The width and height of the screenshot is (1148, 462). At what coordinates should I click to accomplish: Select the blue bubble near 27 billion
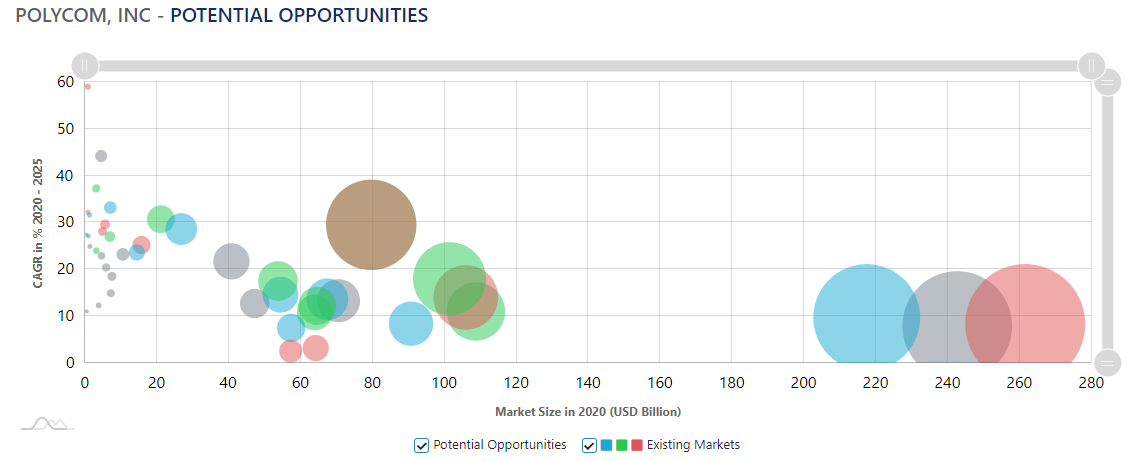click(182, 228)
